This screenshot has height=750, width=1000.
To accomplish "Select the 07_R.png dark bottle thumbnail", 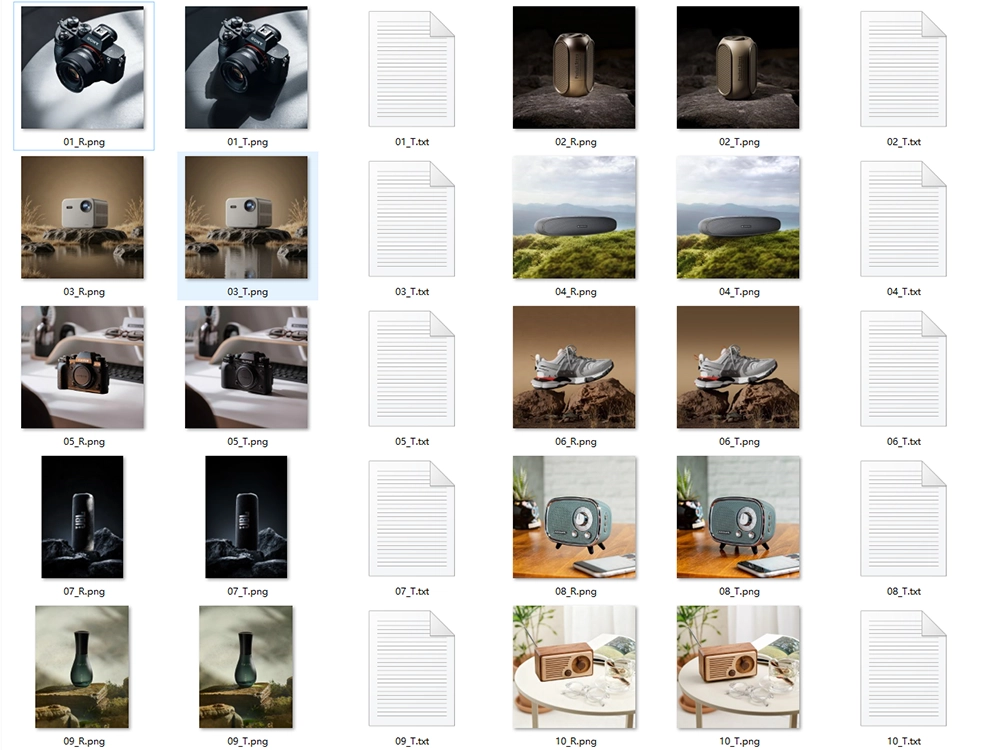I will point(83,517).
